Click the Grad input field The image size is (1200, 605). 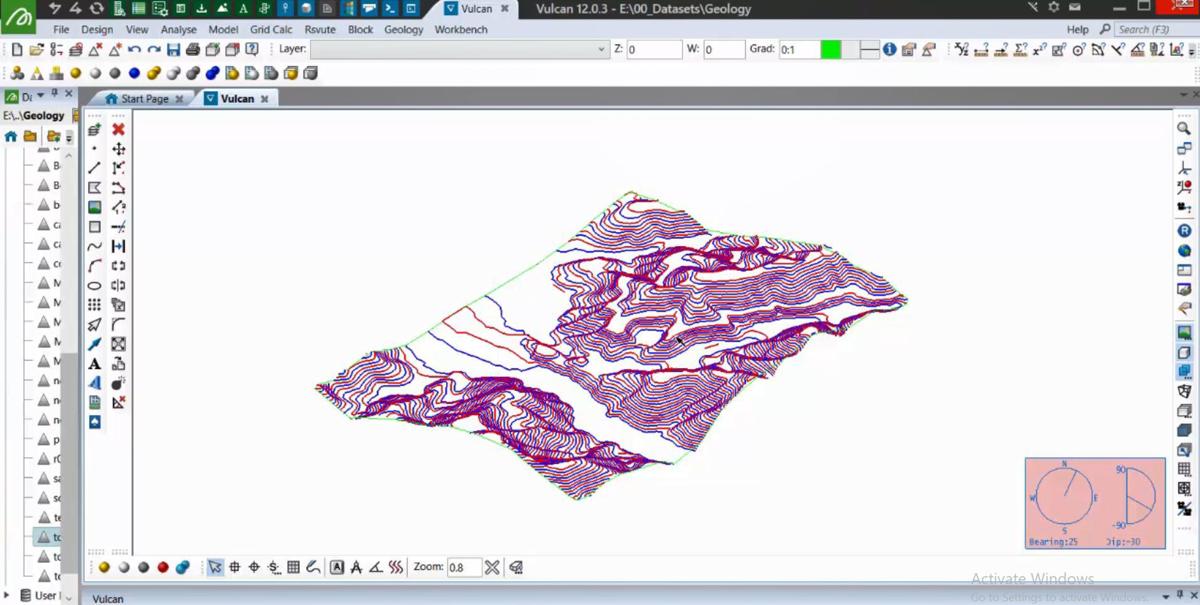point(798,49)
